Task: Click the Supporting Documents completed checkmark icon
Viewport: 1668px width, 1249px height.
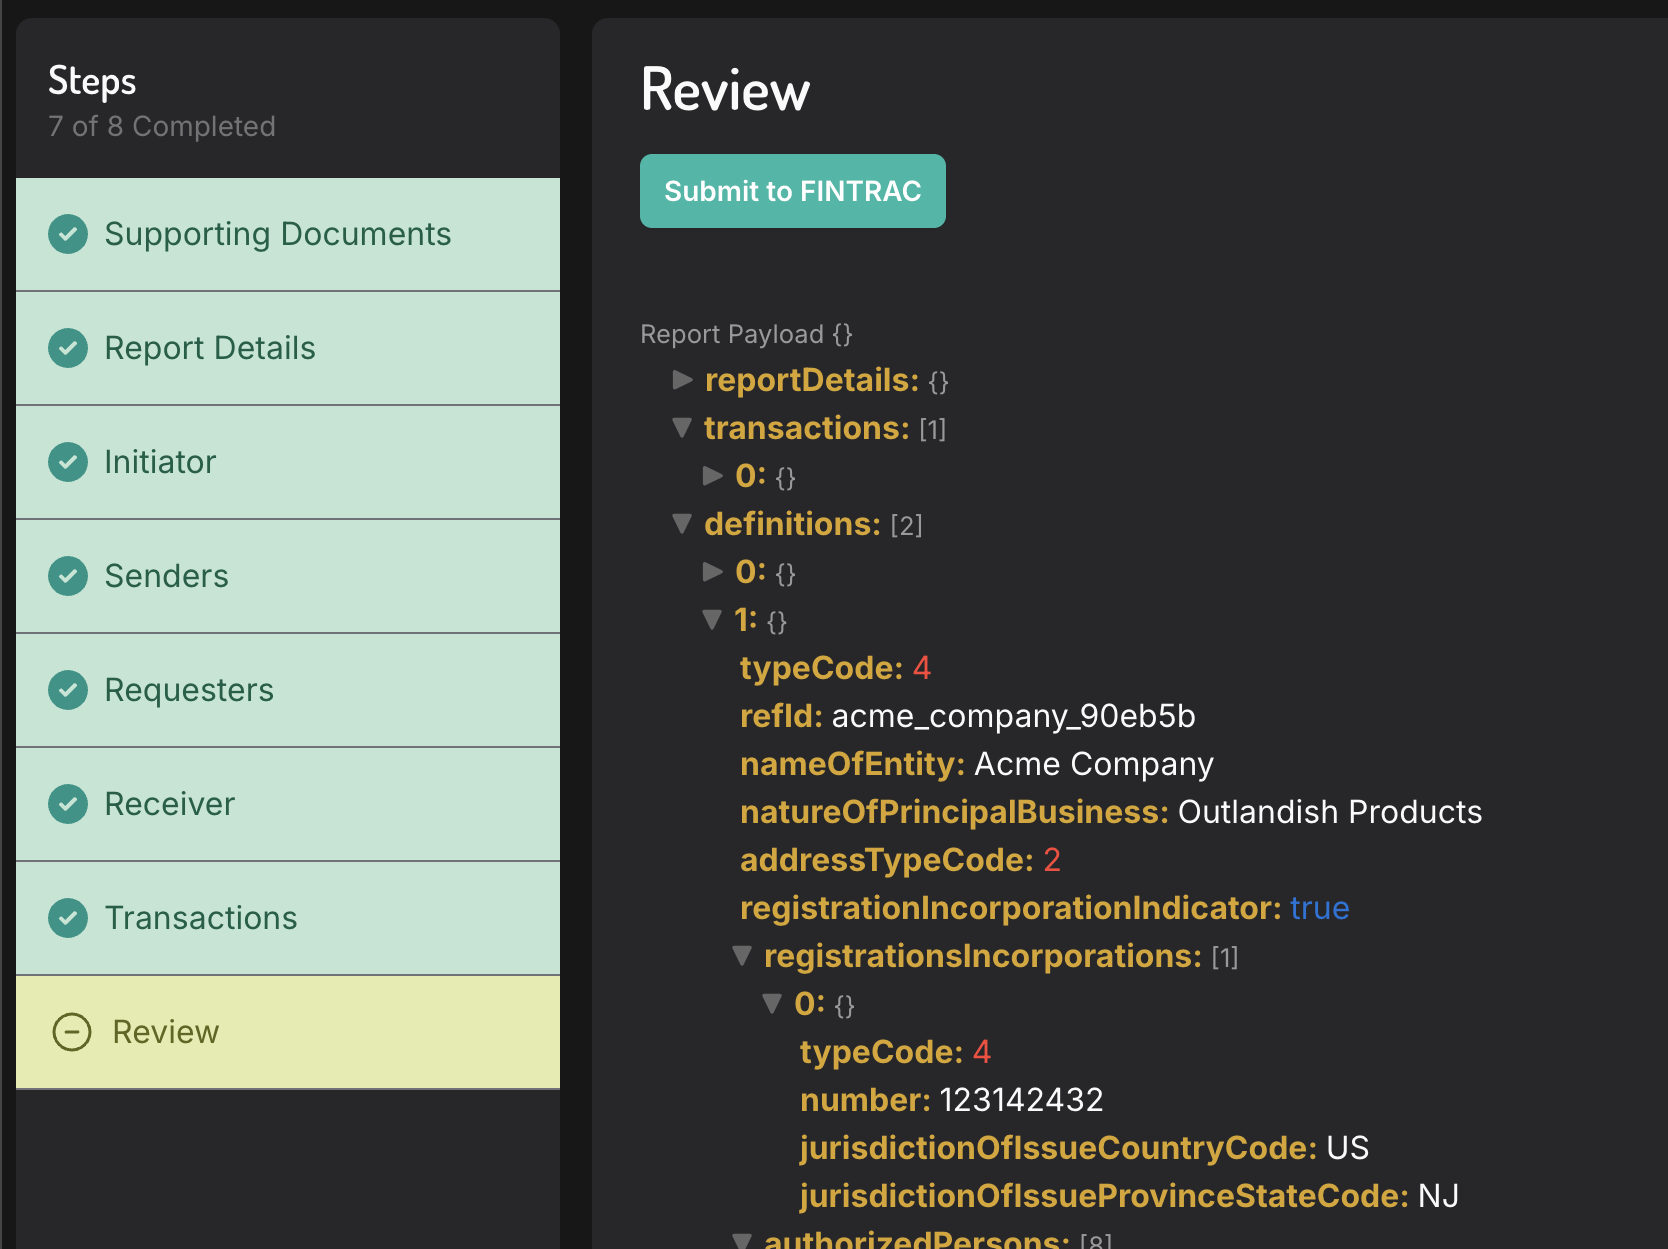Action: click(68, 234)
